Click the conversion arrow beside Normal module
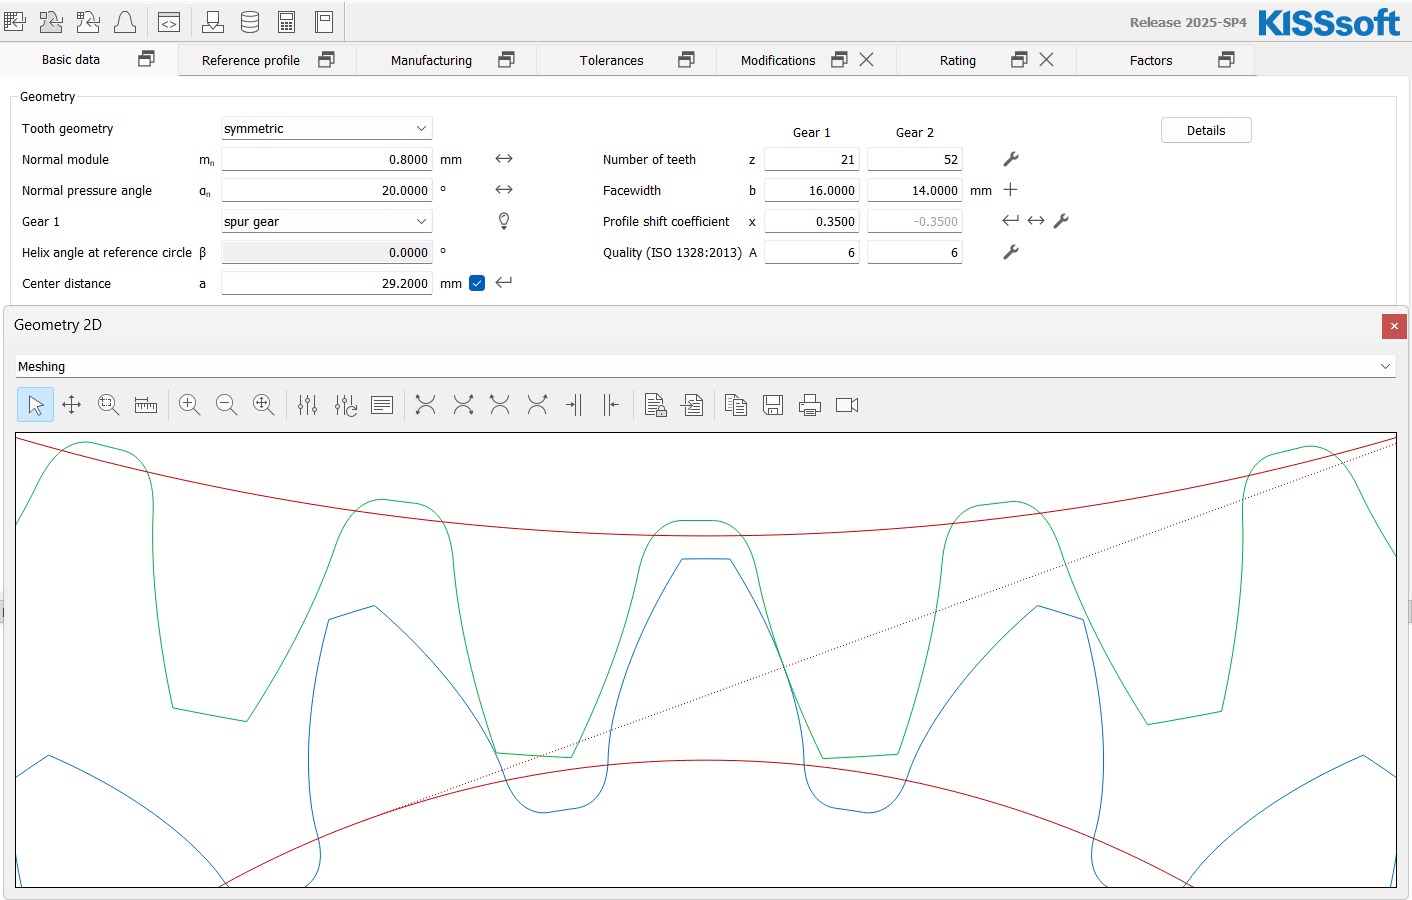Screen dimensions: 1412x900 coord(504,159)
